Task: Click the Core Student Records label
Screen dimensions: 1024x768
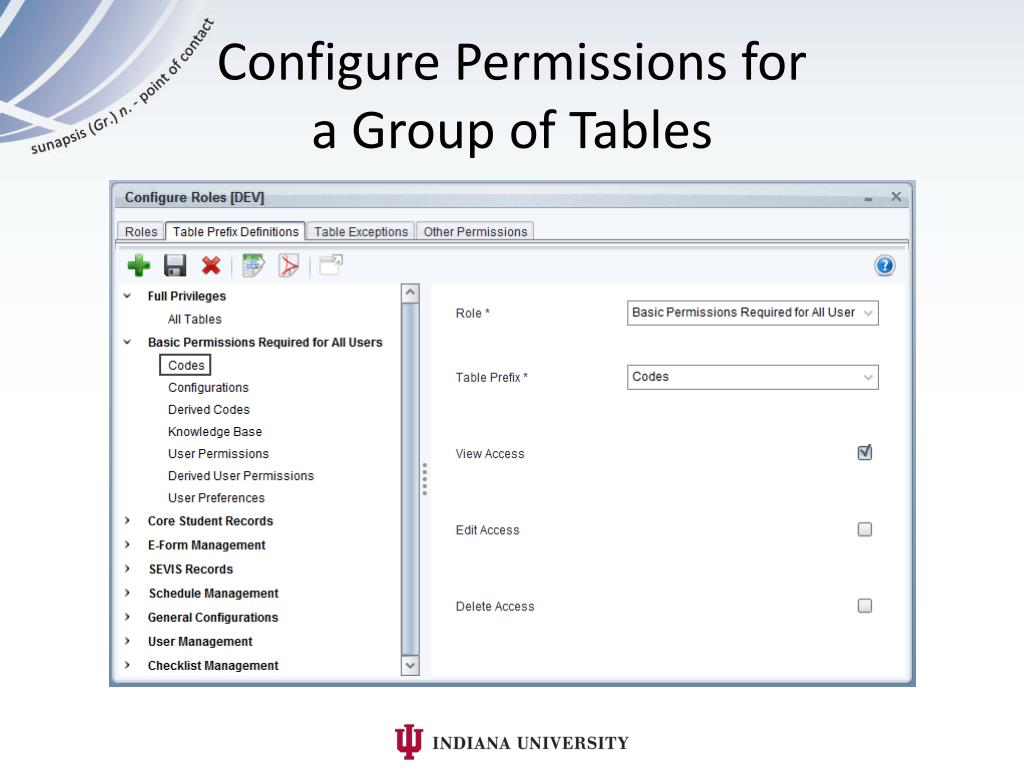Action: [210, 520]
